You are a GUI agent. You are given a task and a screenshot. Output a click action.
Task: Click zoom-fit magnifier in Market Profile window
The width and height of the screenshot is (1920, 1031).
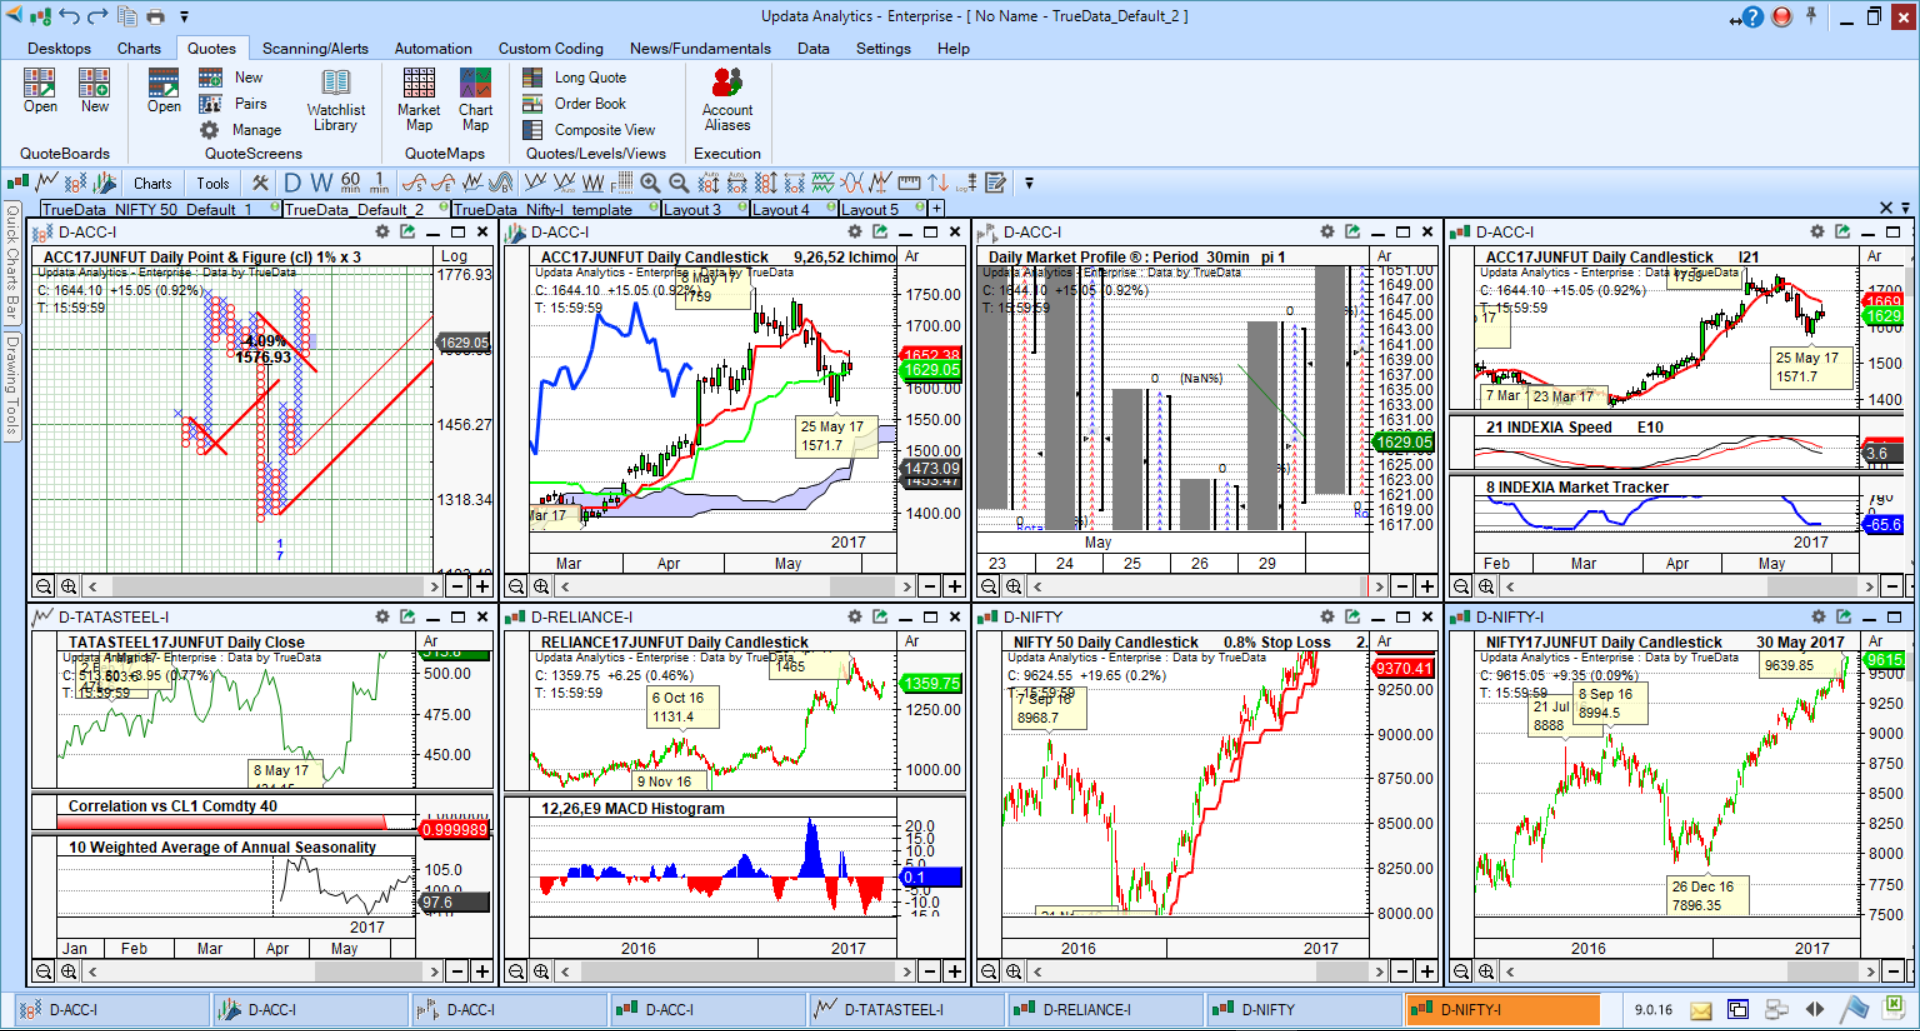1014,586
